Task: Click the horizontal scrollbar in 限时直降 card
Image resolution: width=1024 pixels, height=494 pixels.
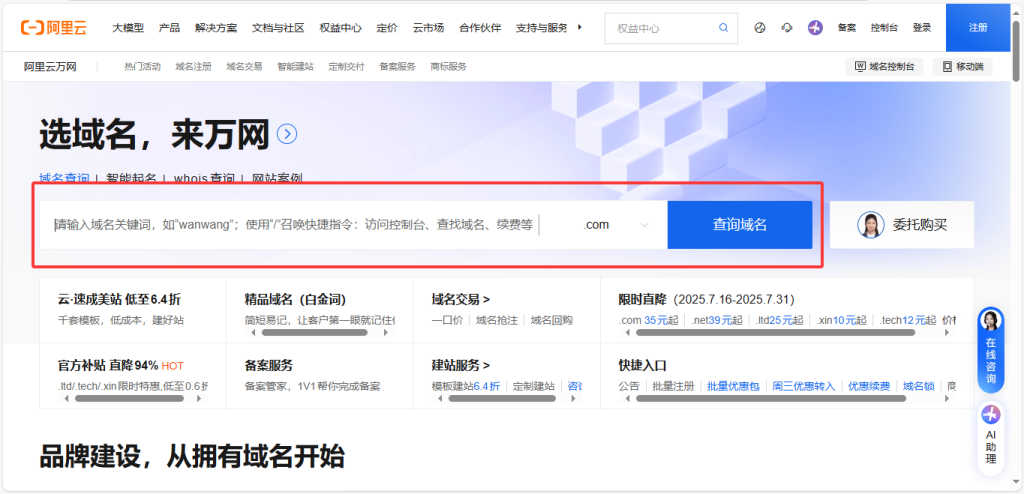Action: [775, 333]
